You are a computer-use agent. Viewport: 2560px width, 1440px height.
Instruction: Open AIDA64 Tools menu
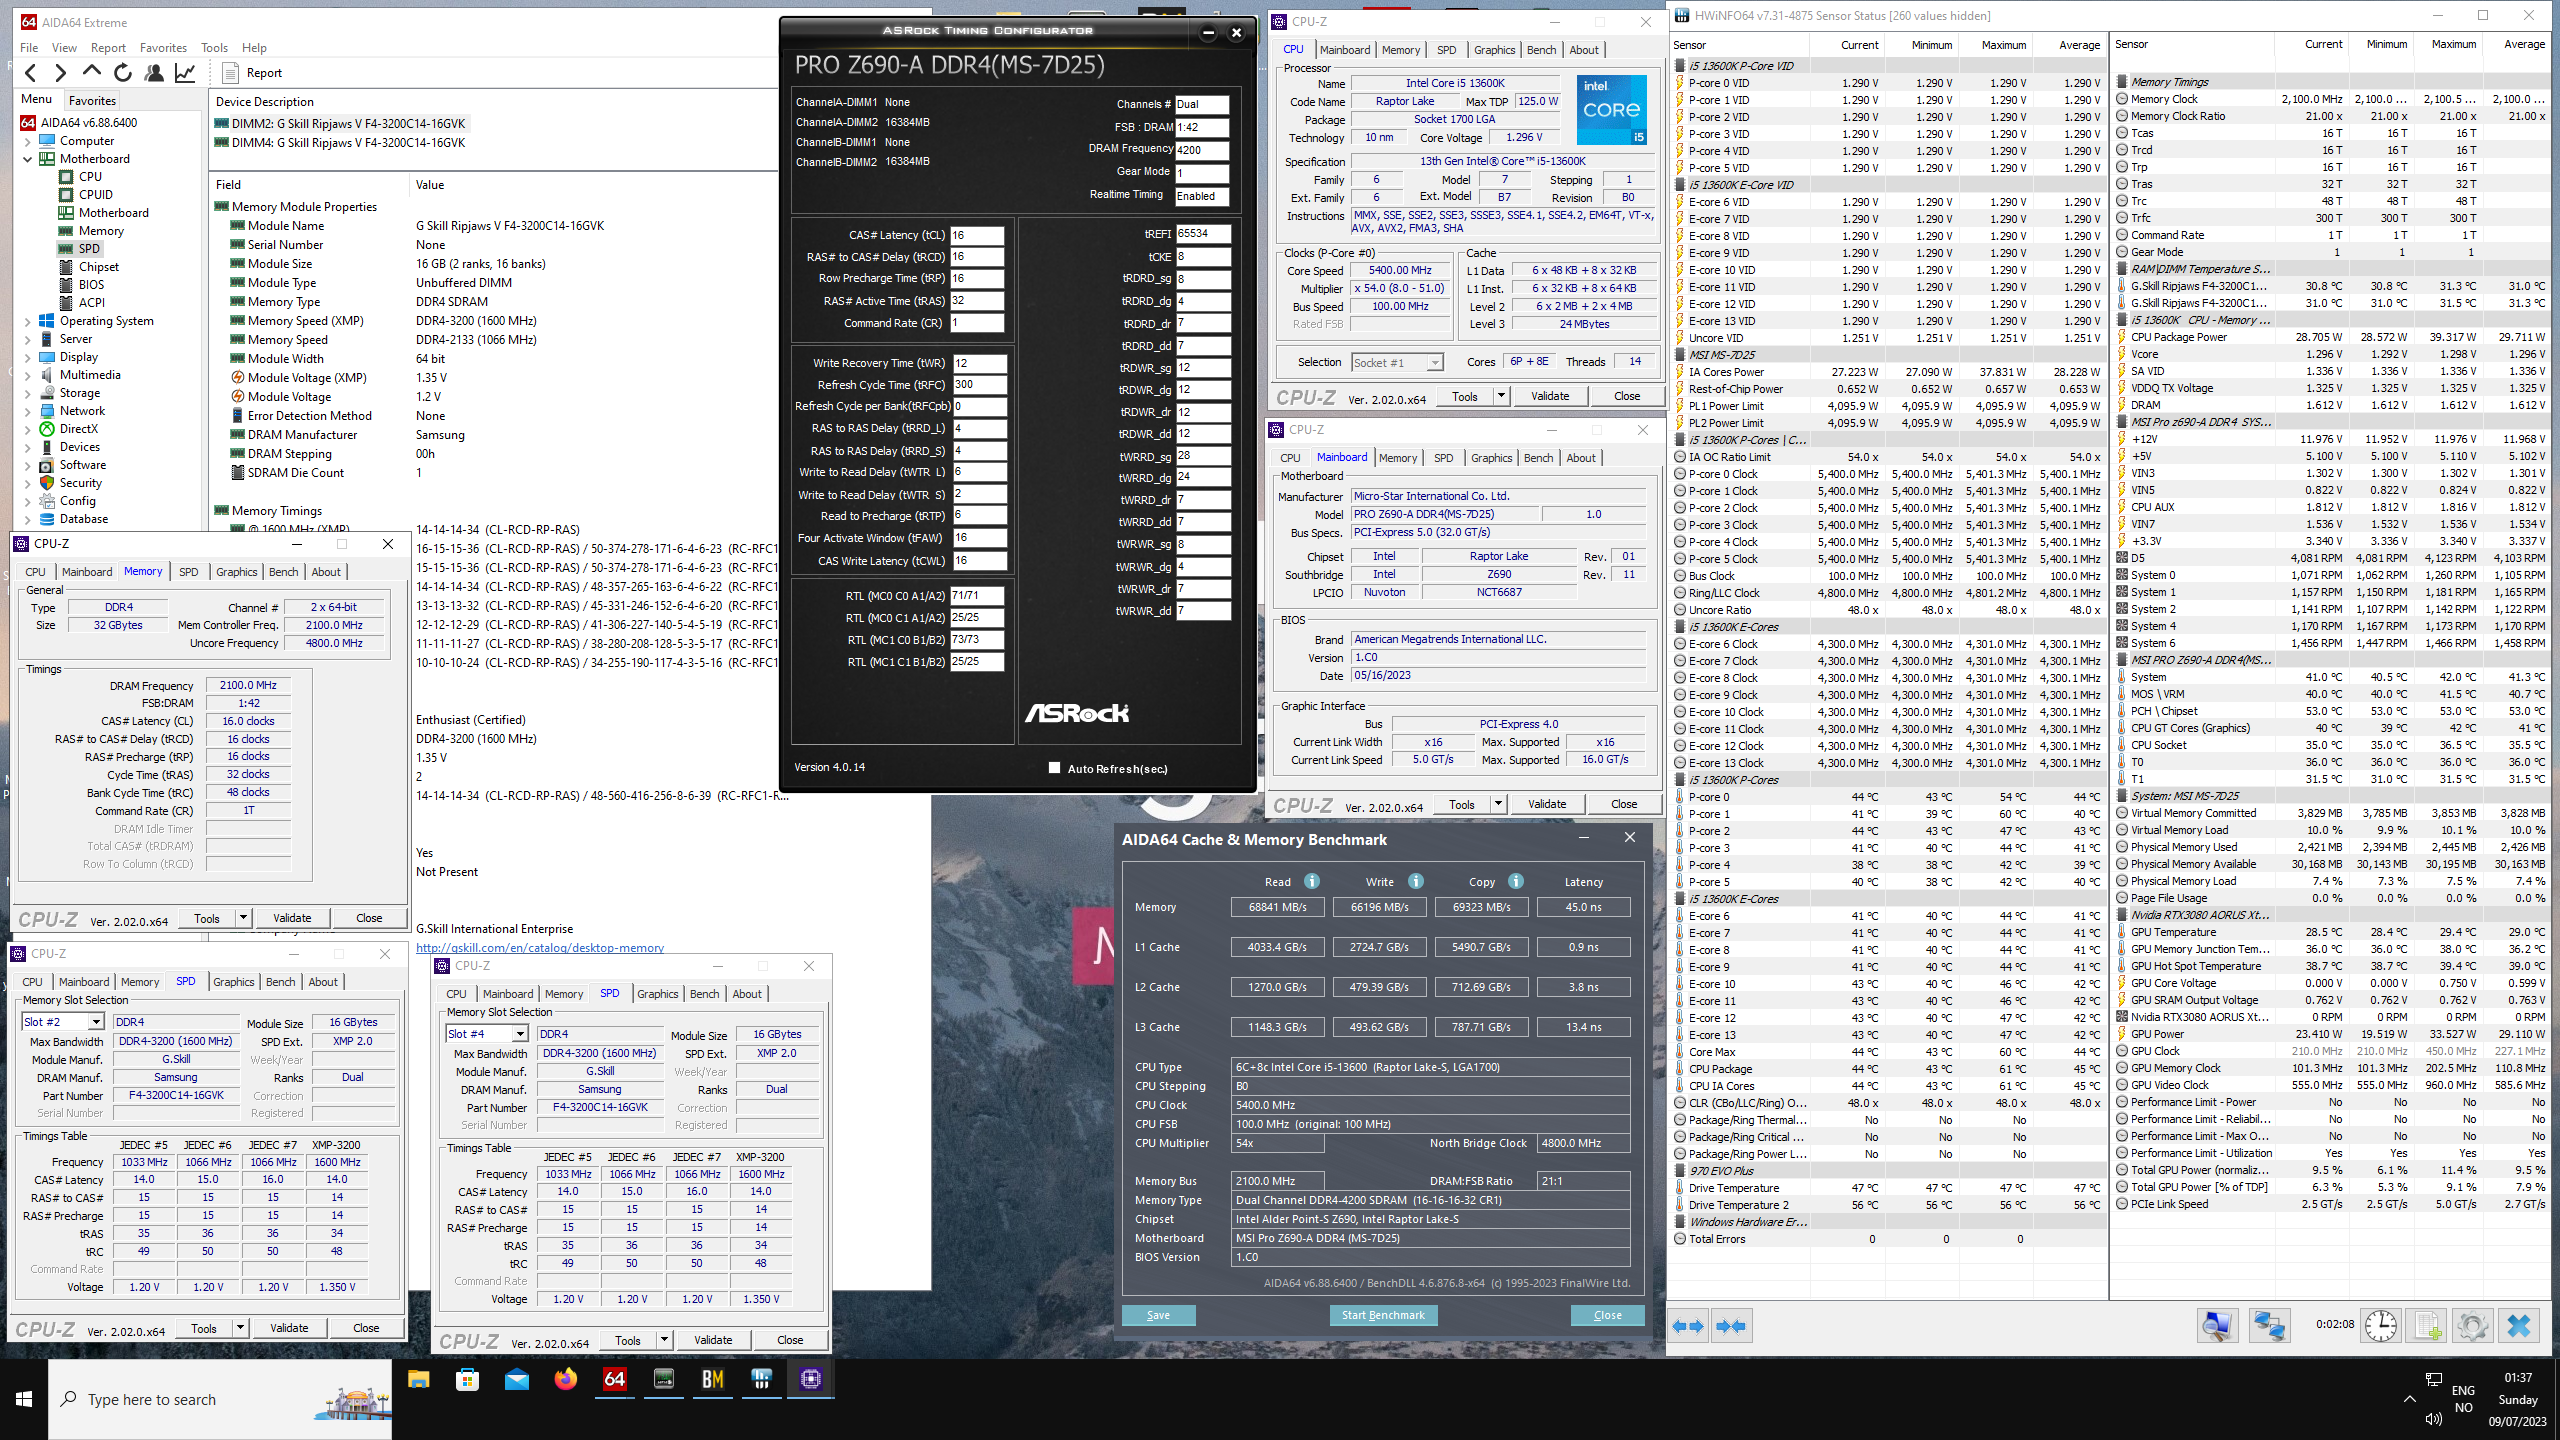click(x=214, y=47)
